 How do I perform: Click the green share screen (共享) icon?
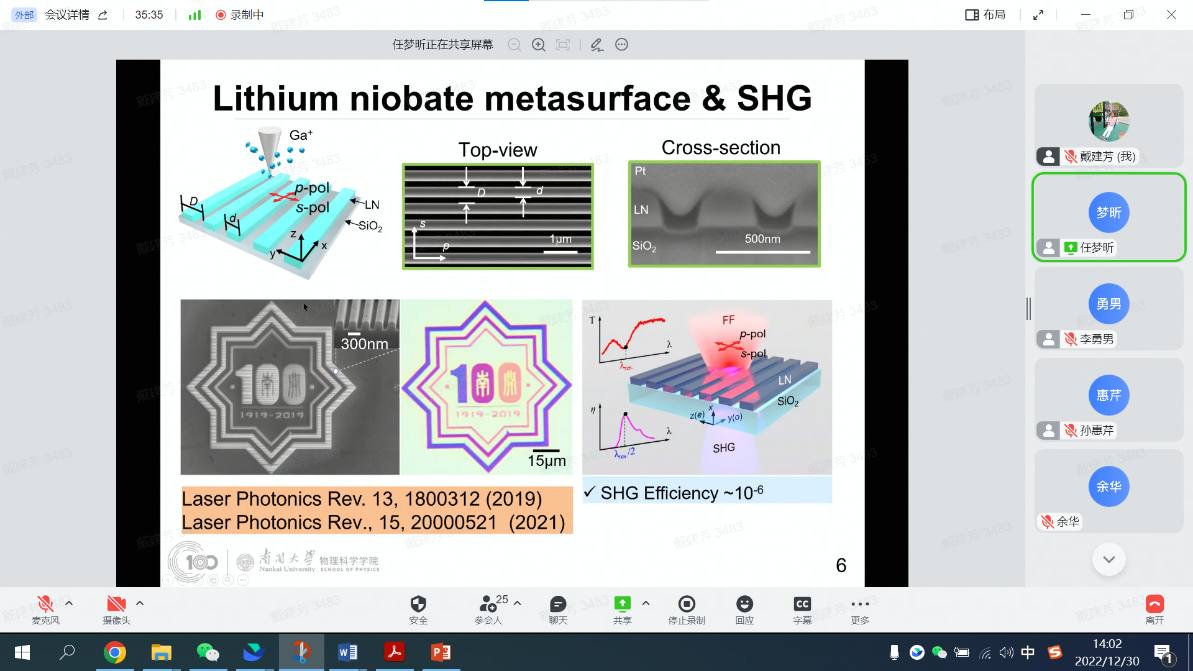coord(622,605)
